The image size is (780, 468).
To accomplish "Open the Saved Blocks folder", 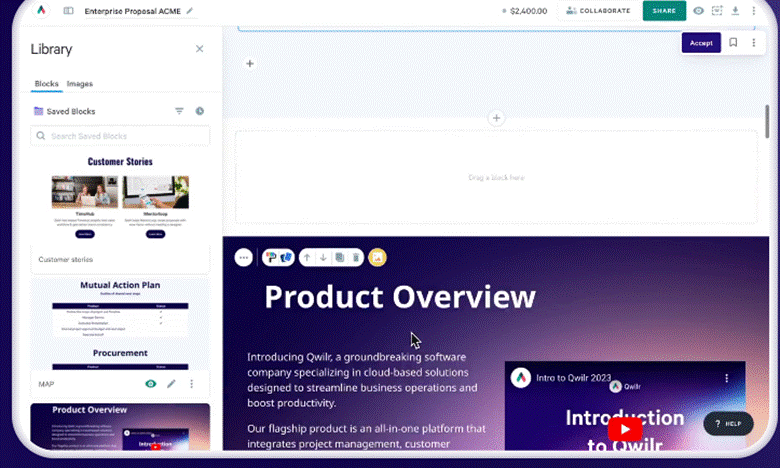I will coord(65,111).
